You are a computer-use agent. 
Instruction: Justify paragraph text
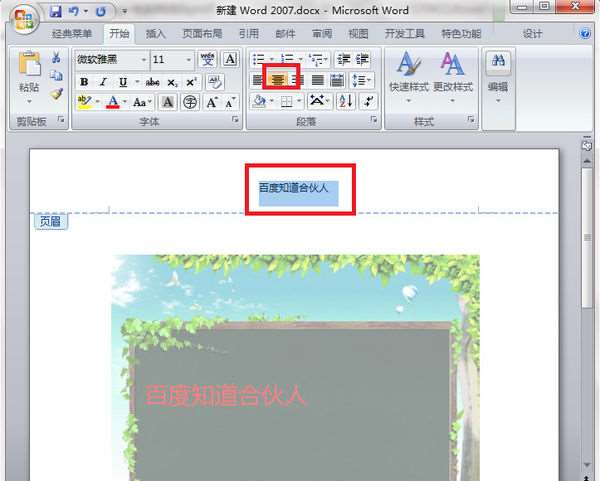tap(318, 80)
